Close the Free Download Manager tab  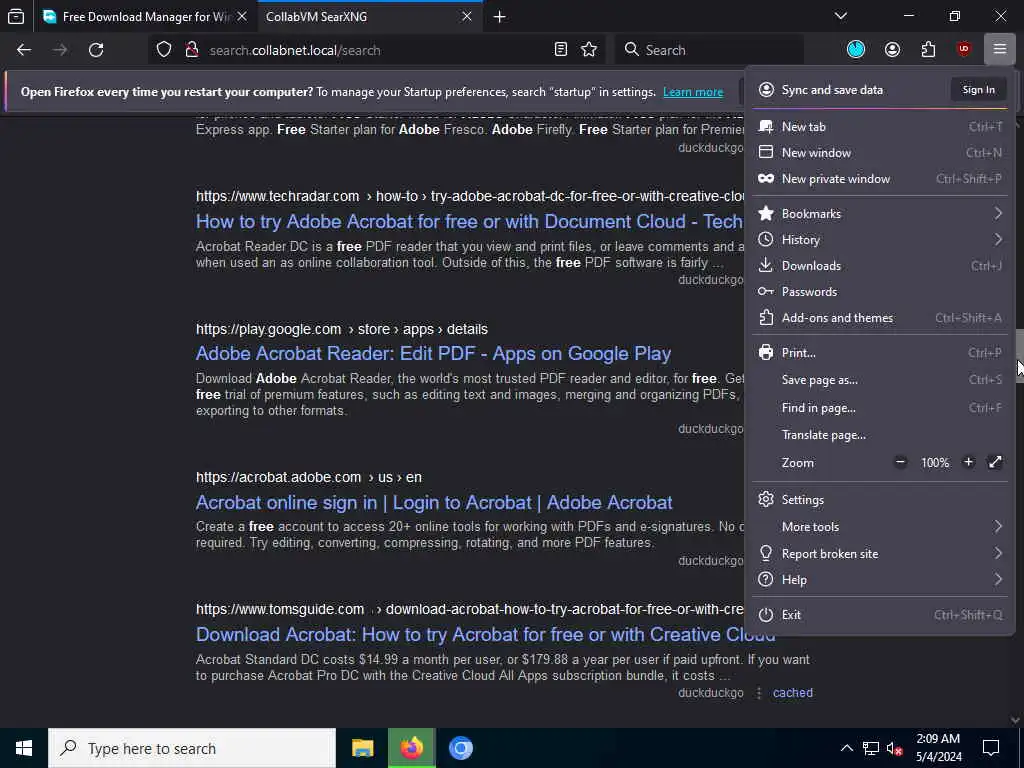click(242, 16)
